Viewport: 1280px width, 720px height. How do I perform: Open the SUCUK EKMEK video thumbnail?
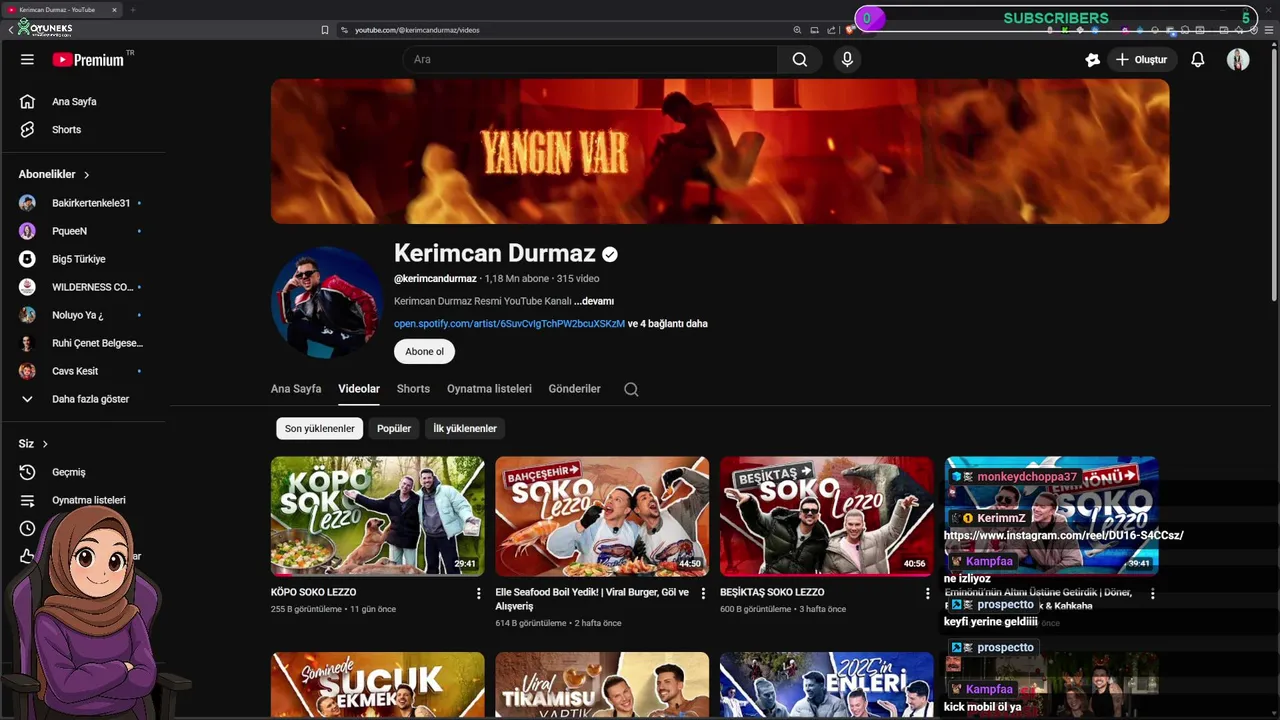pos(378,686)
